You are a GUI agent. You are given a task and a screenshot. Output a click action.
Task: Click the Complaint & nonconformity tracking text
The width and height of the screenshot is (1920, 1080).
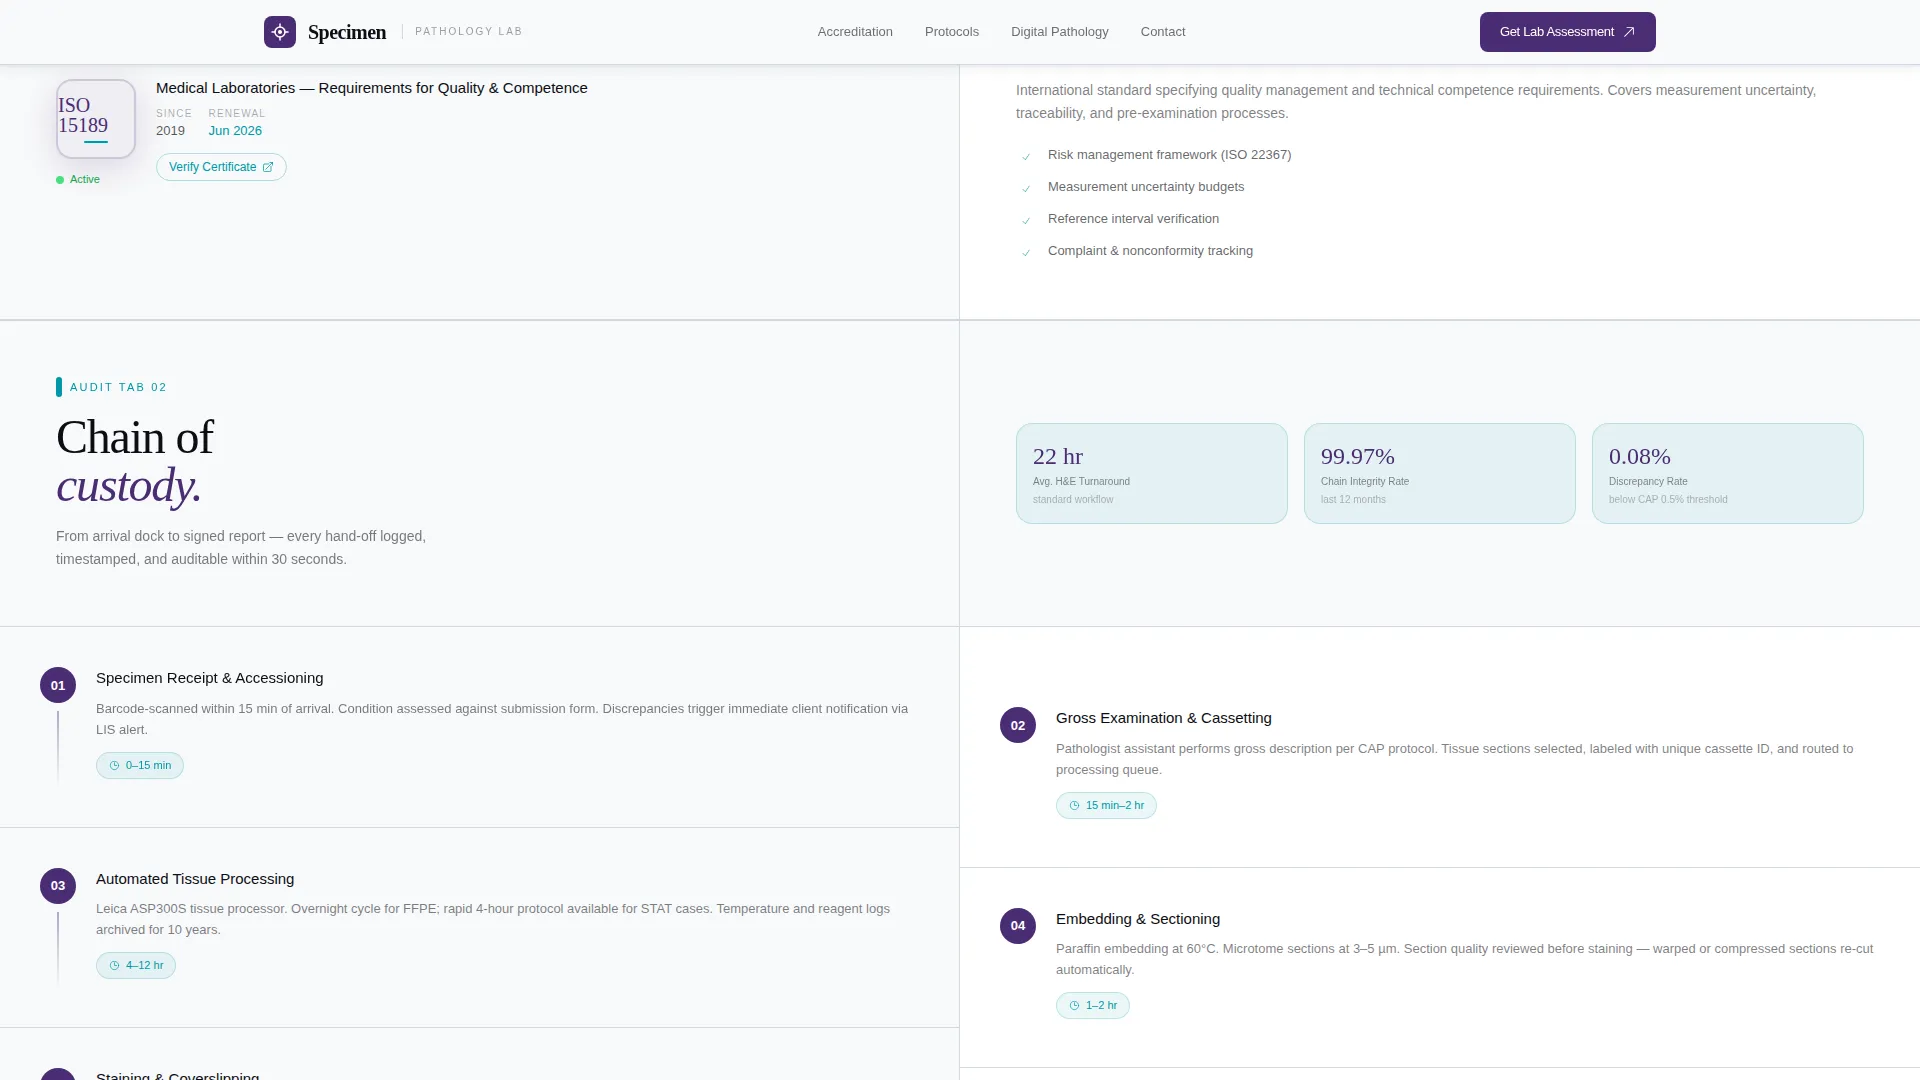[x=1150, y=251]
